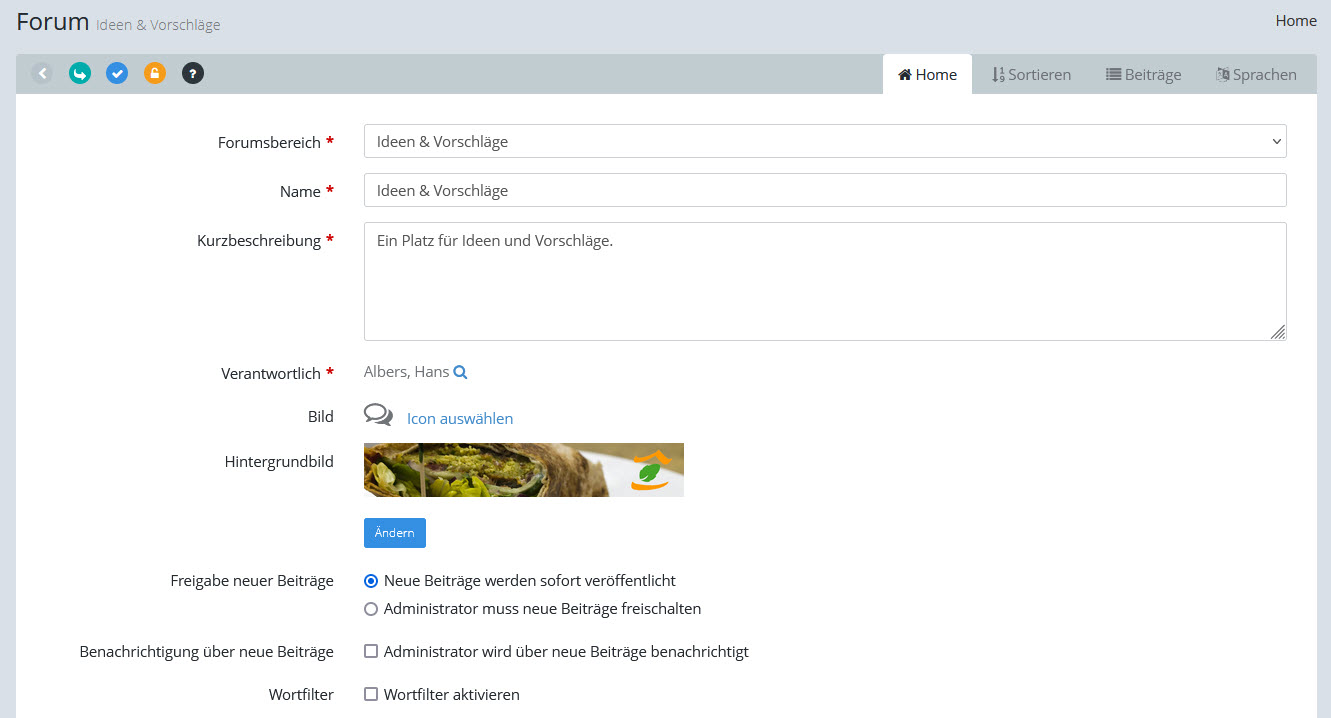This screenshot has height=718, width=1331.
Task: Tick the 'Wortfilter aktivieren' checkbox
Action: [x=371, y=695]
